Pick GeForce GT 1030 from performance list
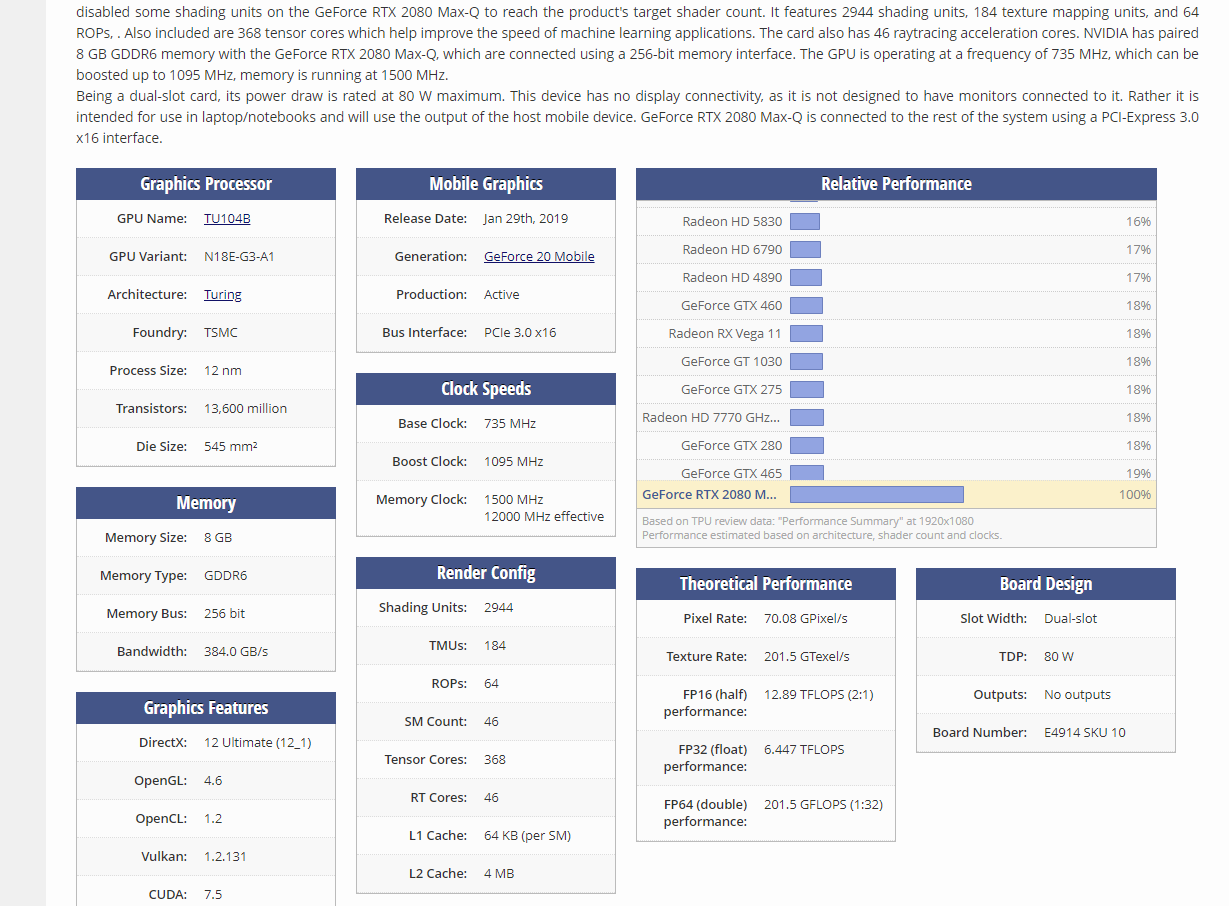This screenshot has height=906, width=1229. (x=731, y=362)
